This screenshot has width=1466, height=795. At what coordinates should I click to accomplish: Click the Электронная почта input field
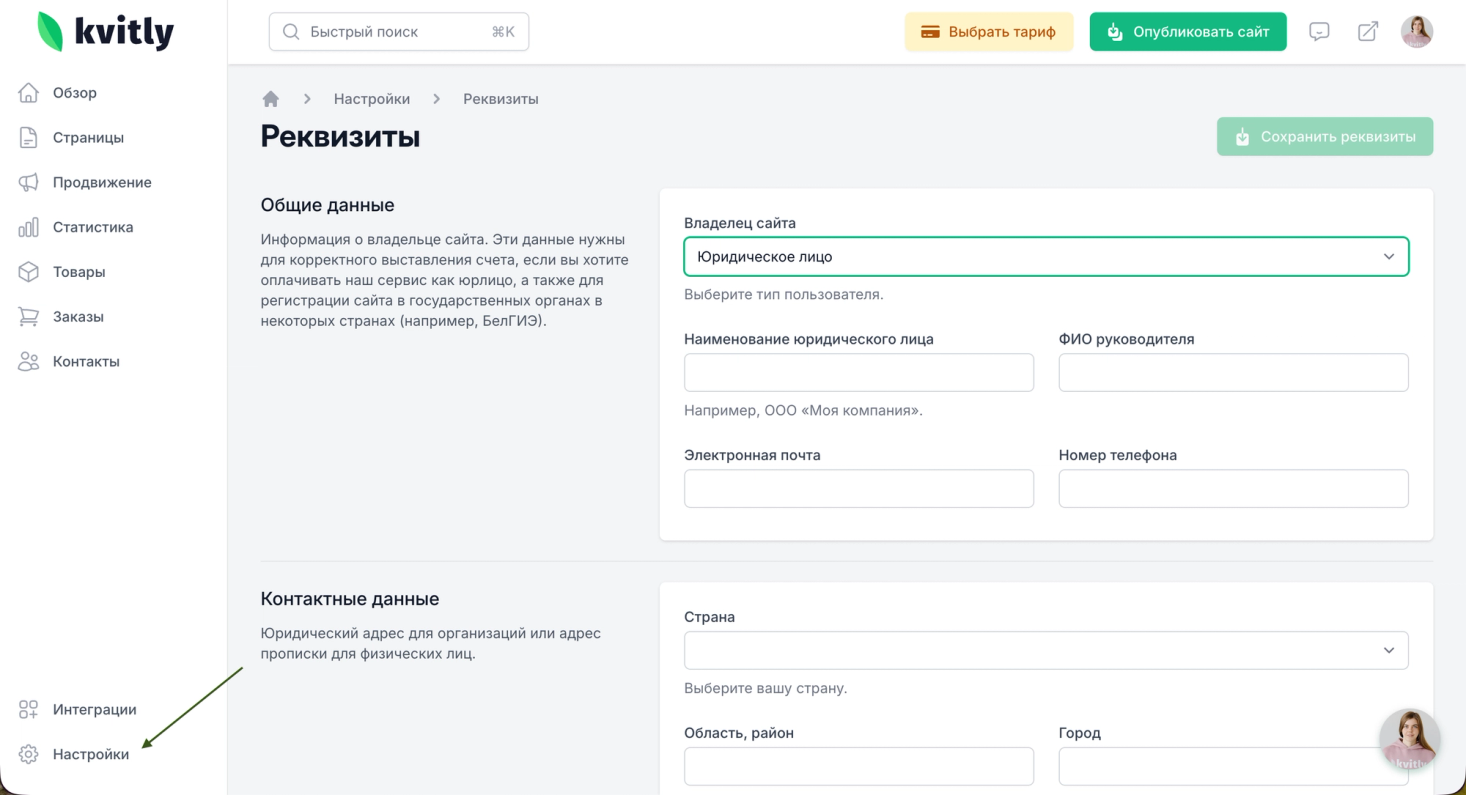point(859,489)
